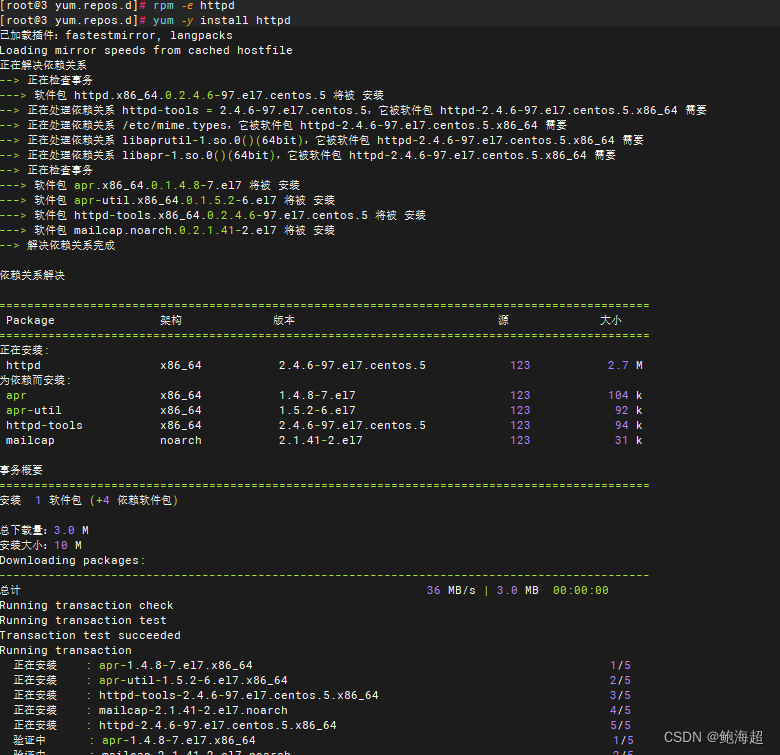Click 'mailcap.noarch.0.2.1.41-2.el7' package text
This screenshot has width=780, height=755.
point(175,230)
